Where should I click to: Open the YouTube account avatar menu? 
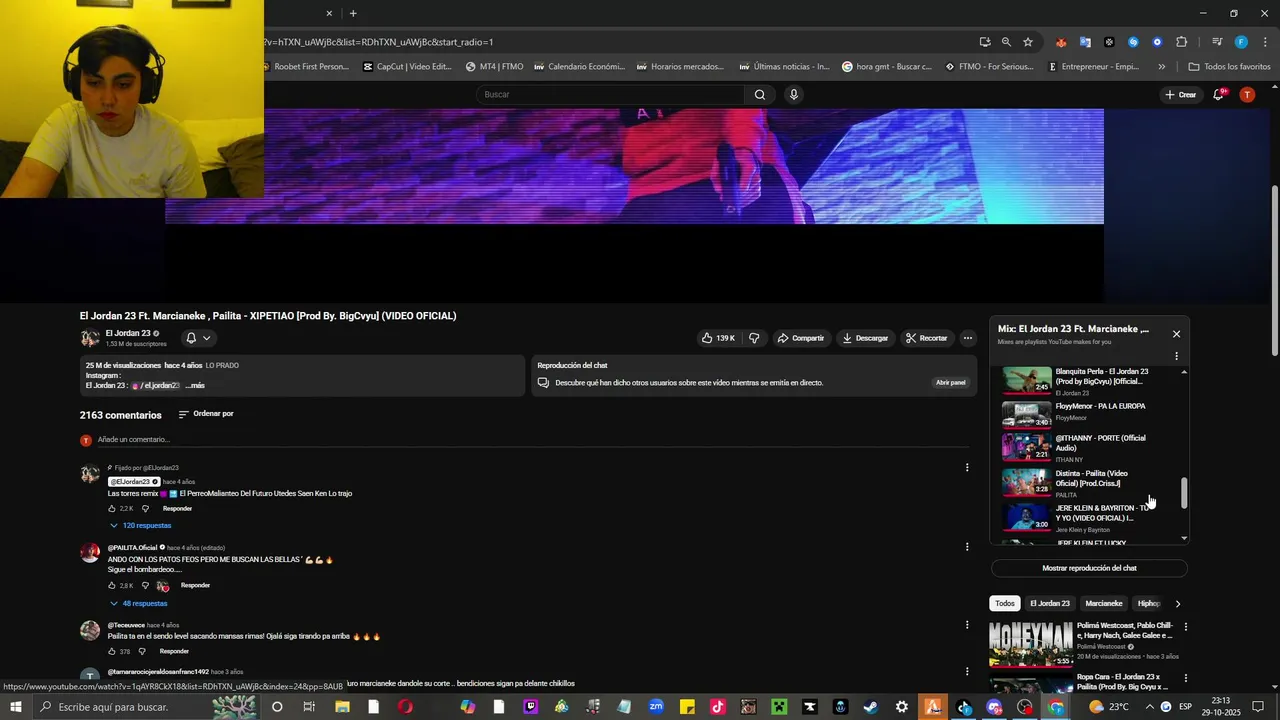coord(1247,94)
